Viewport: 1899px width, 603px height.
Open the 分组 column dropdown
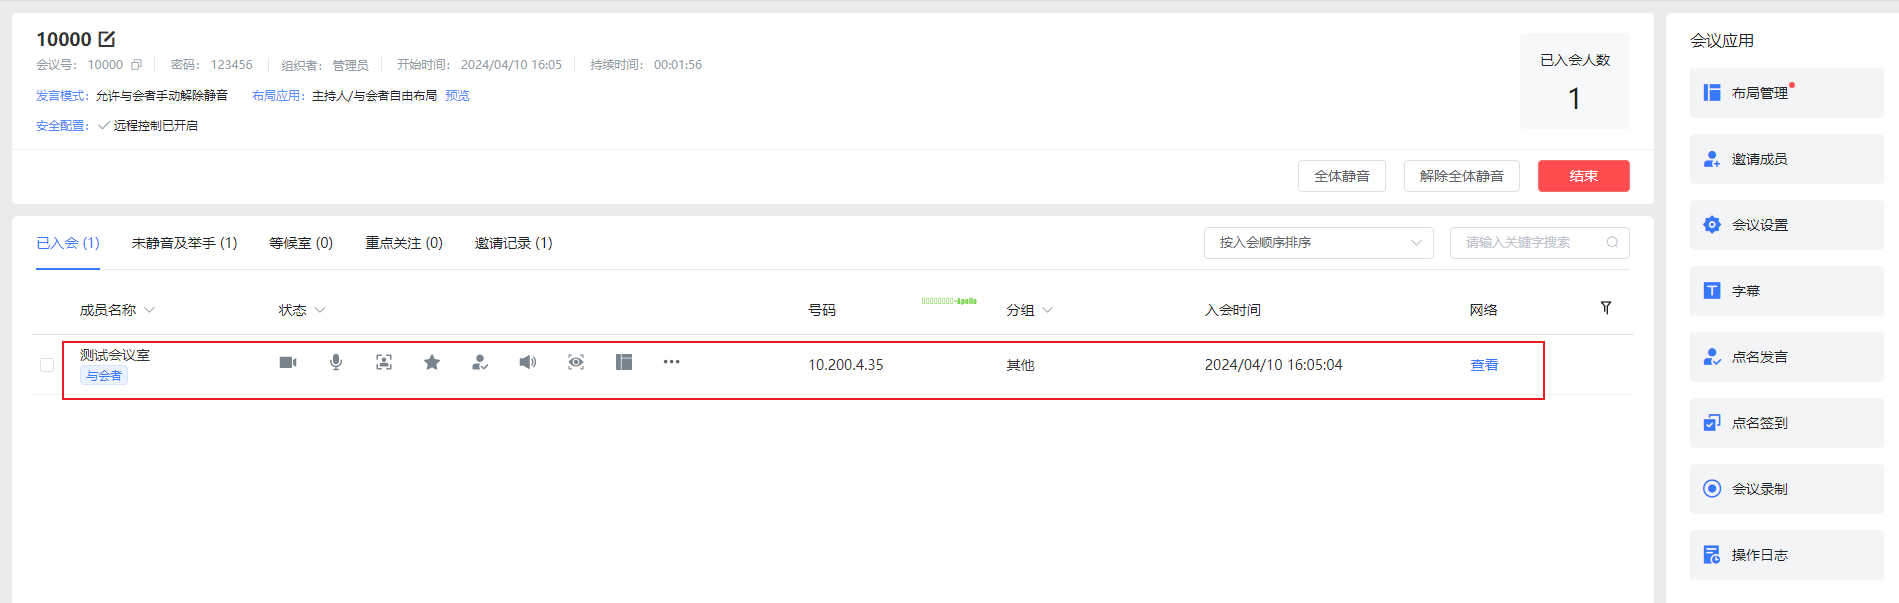(1047, 310)
